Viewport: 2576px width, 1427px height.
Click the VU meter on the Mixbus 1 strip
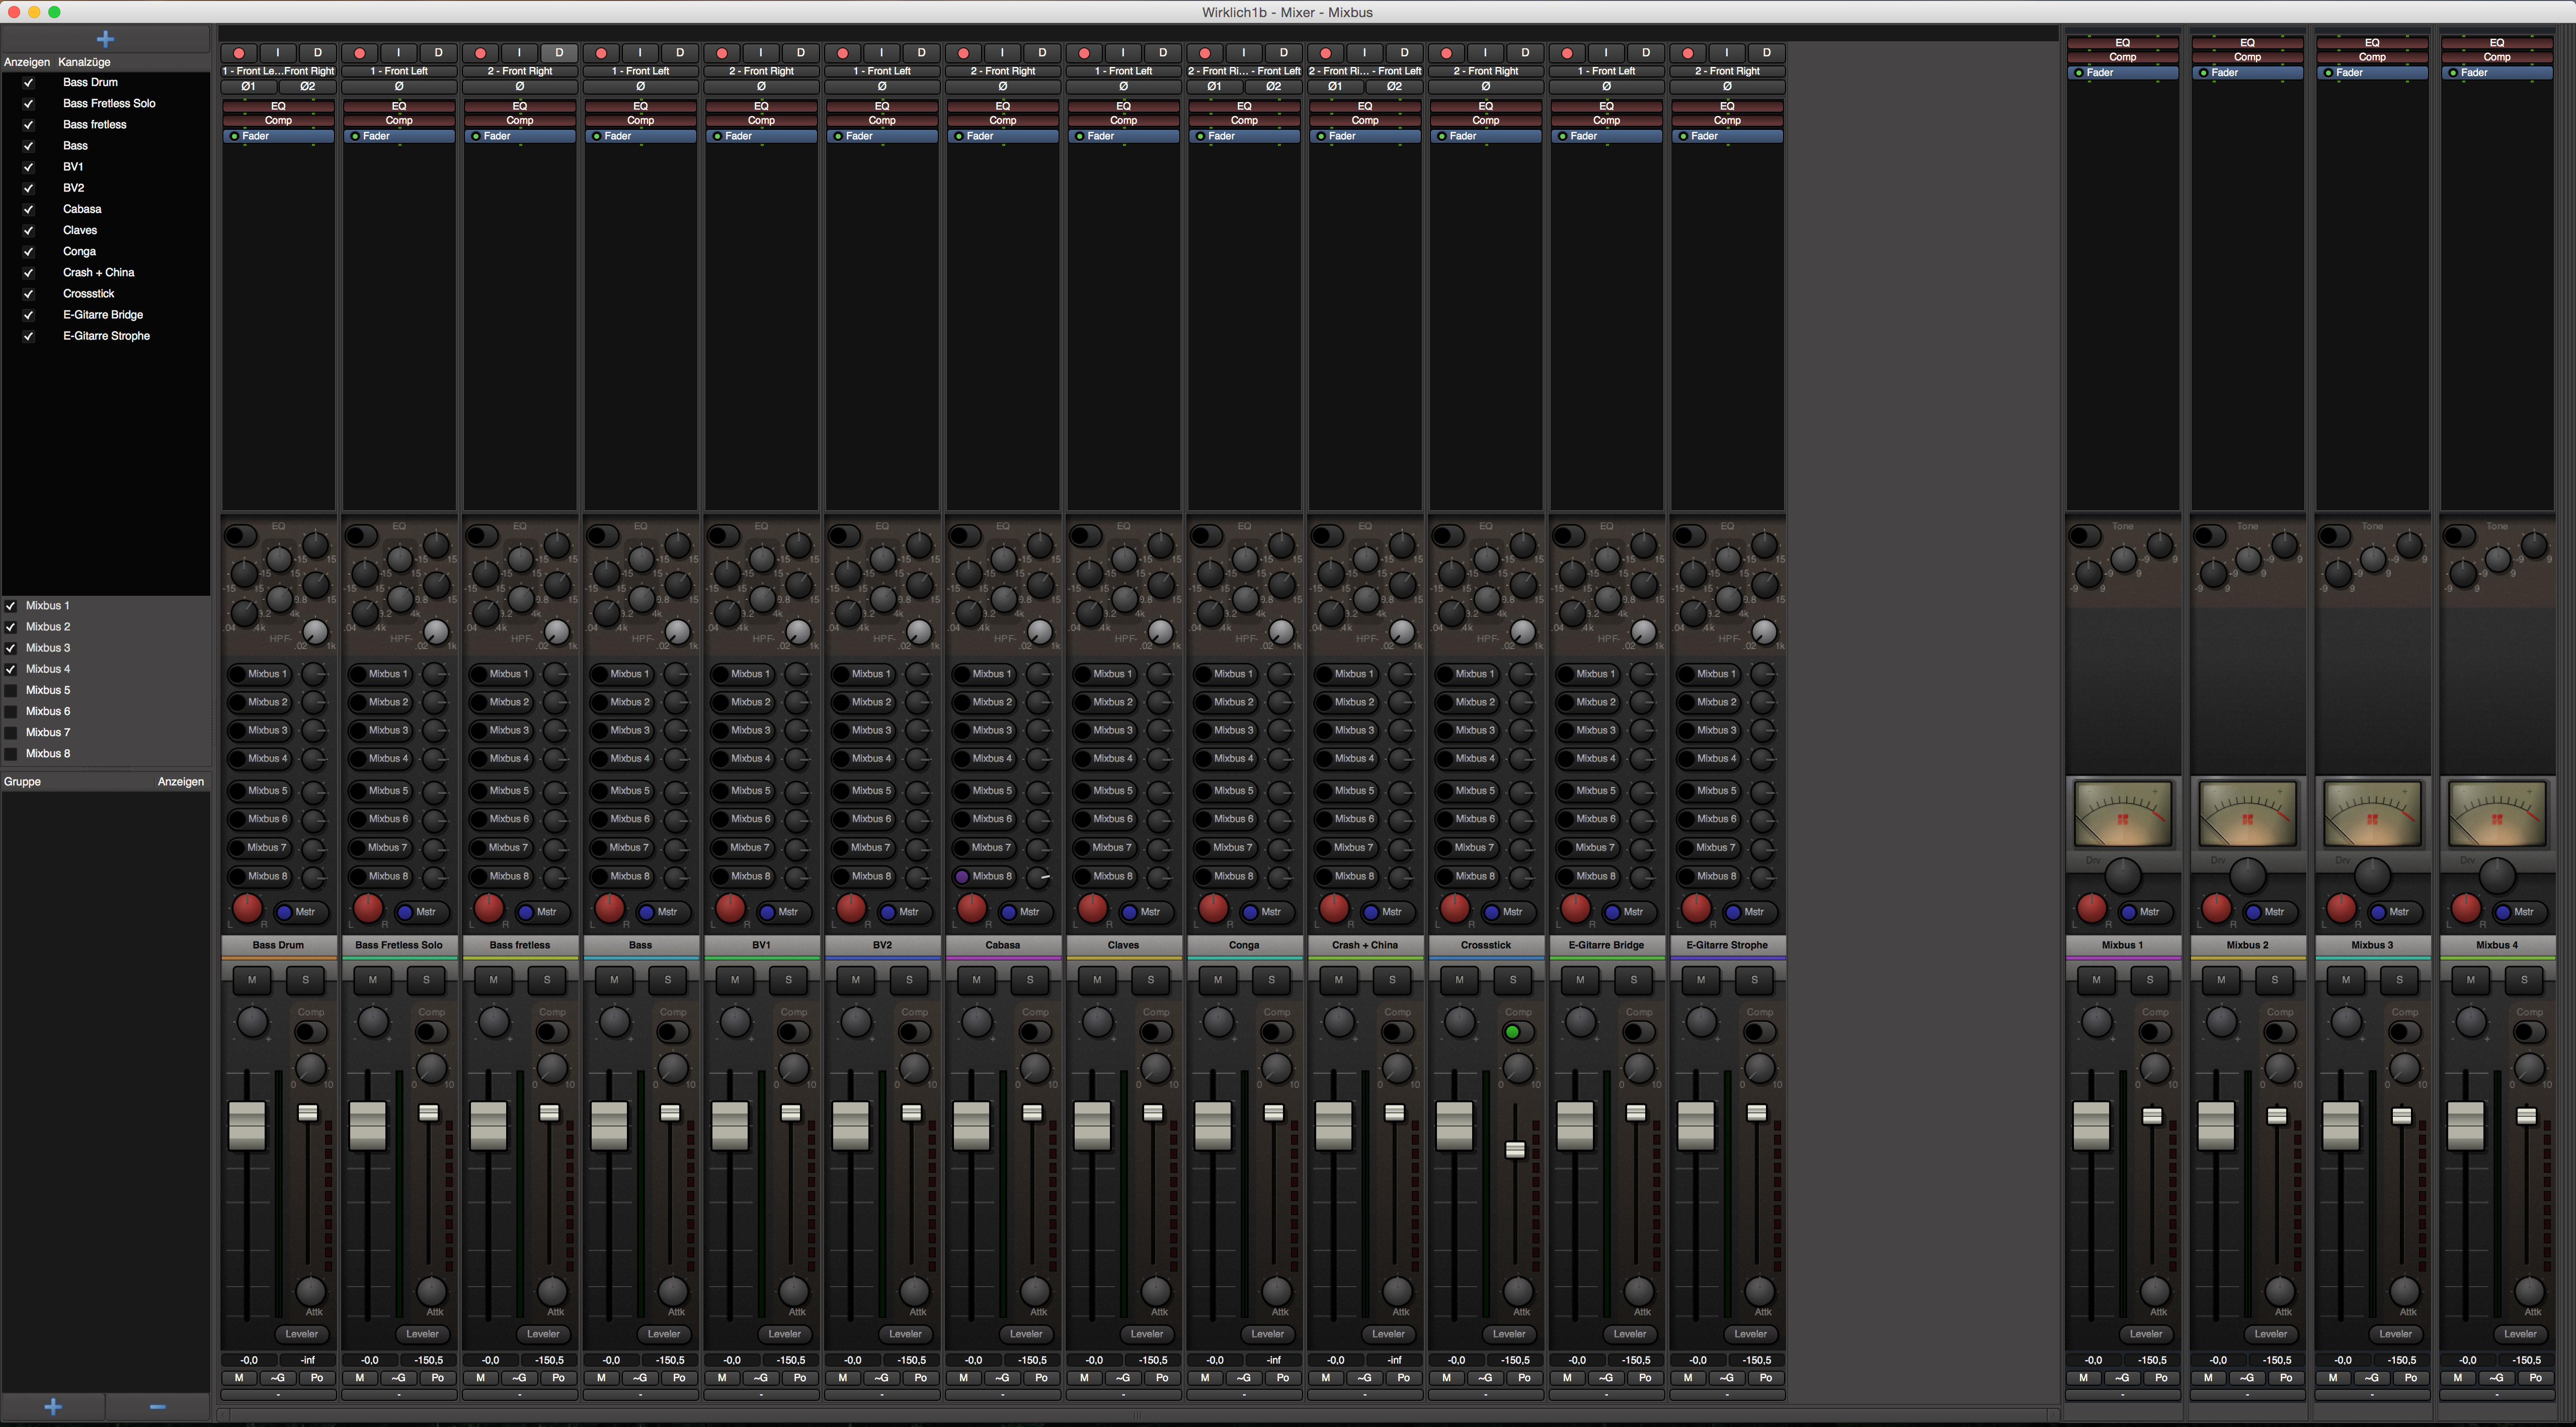click(x=2122, y=814)
